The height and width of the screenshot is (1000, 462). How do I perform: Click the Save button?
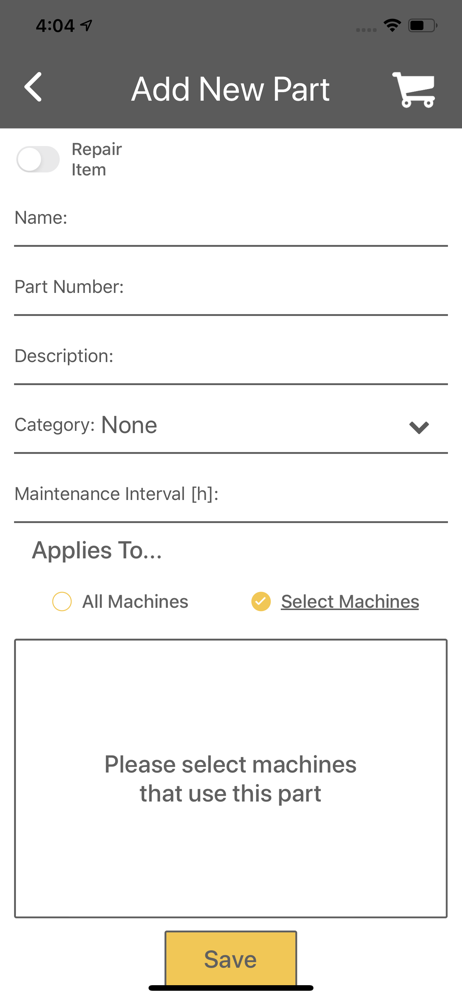tap(231, 959)
